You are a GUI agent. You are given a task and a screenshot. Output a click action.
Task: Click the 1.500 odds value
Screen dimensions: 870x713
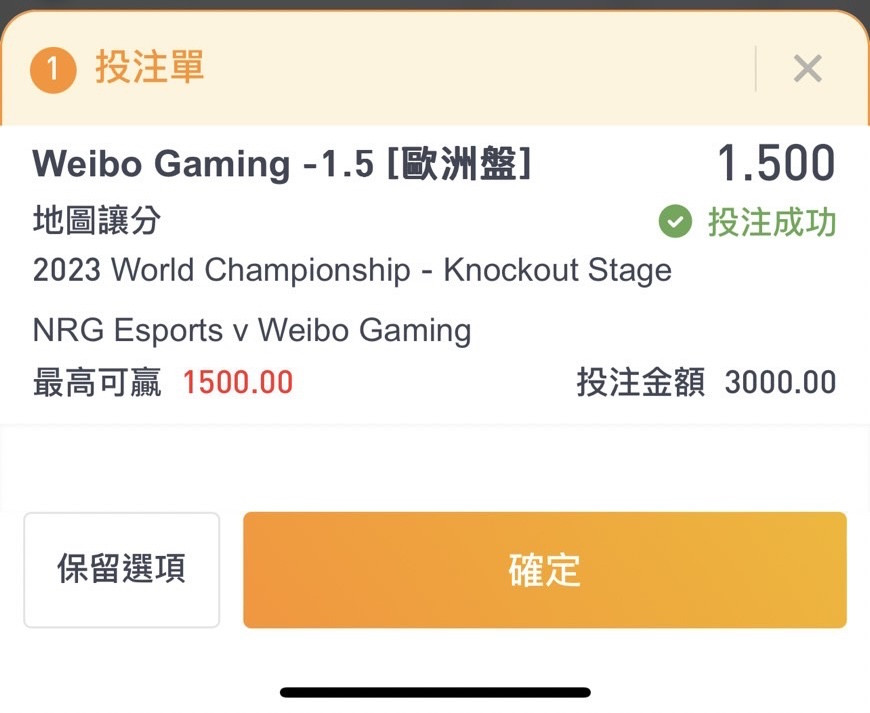pos(776,163)
